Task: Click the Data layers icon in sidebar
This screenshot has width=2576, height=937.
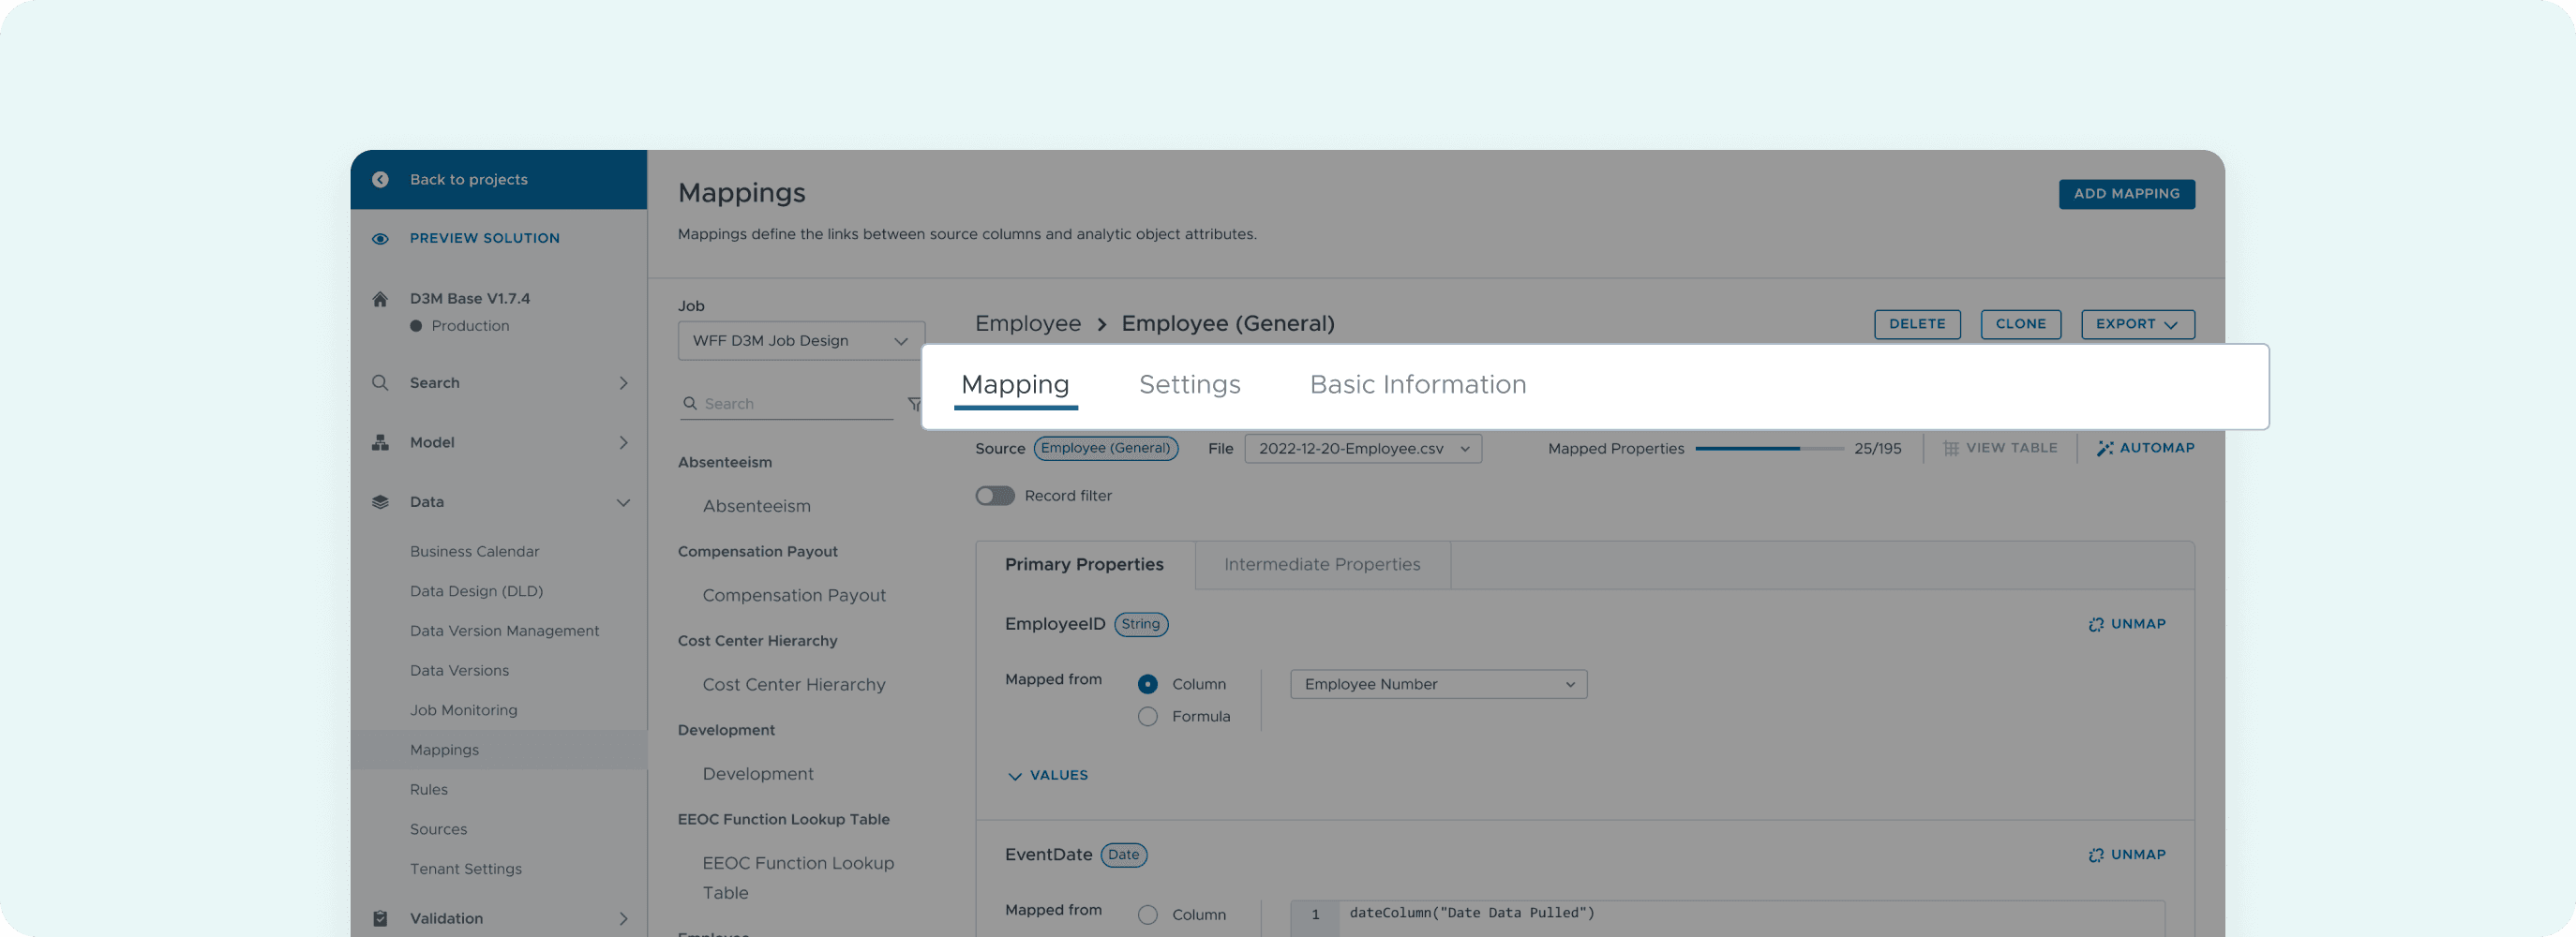Action: coord(380,501)
